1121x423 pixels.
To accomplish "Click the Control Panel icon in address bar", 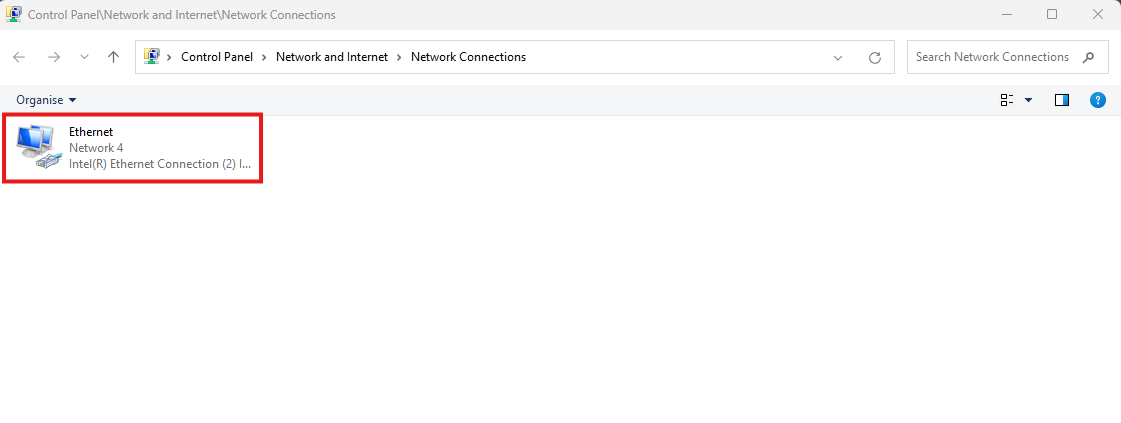I will click(152, 57).
